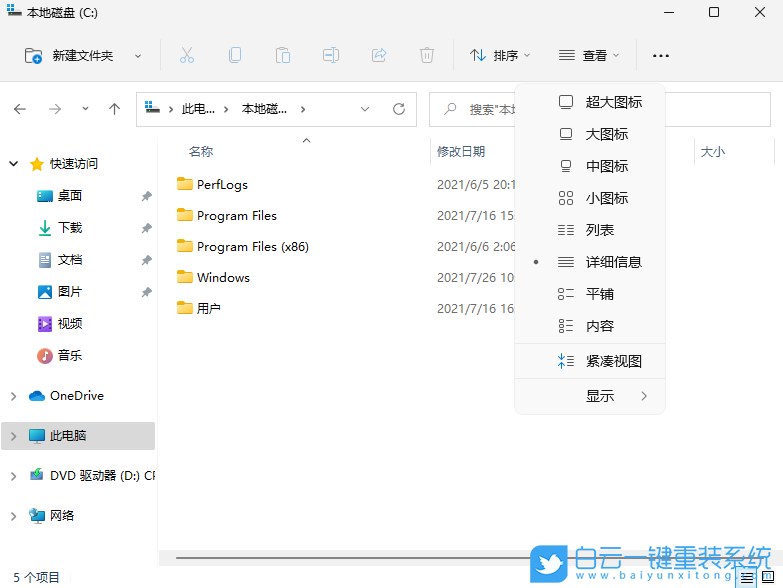
Task: Click the 2021/7/26 date of Windows
Action: tap(476, 278)
